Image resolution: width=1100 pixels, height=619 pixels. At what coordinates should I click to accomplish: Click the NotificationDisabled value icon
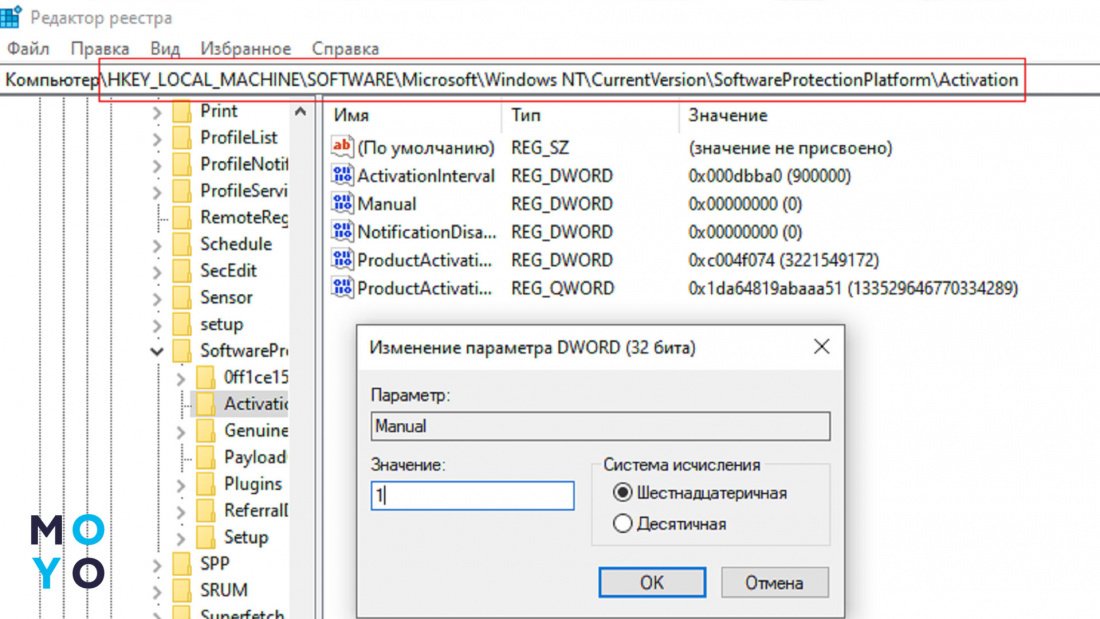343,232
